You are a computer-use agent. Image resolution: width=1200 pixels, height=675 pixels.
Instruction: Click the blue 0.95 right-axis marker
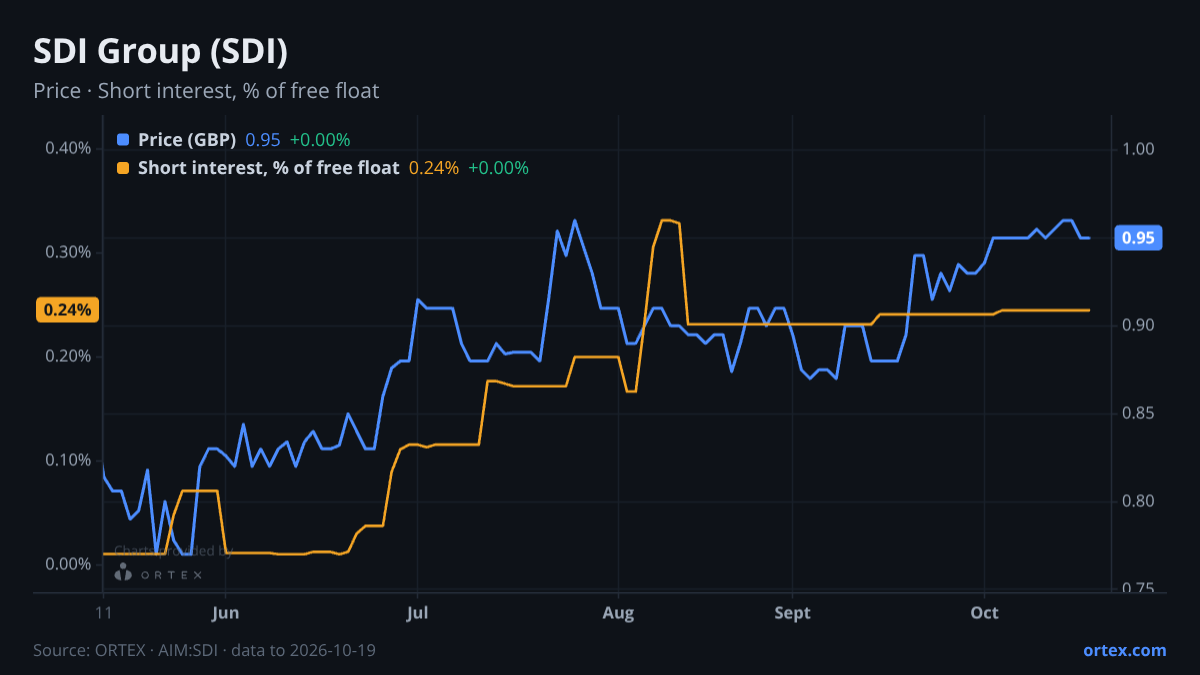point(1138,238)
